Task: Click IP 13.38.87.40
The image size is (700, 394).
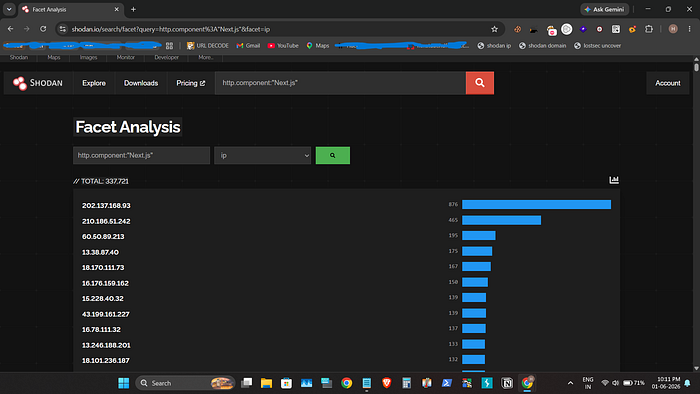Action: [x=100, y=252]
